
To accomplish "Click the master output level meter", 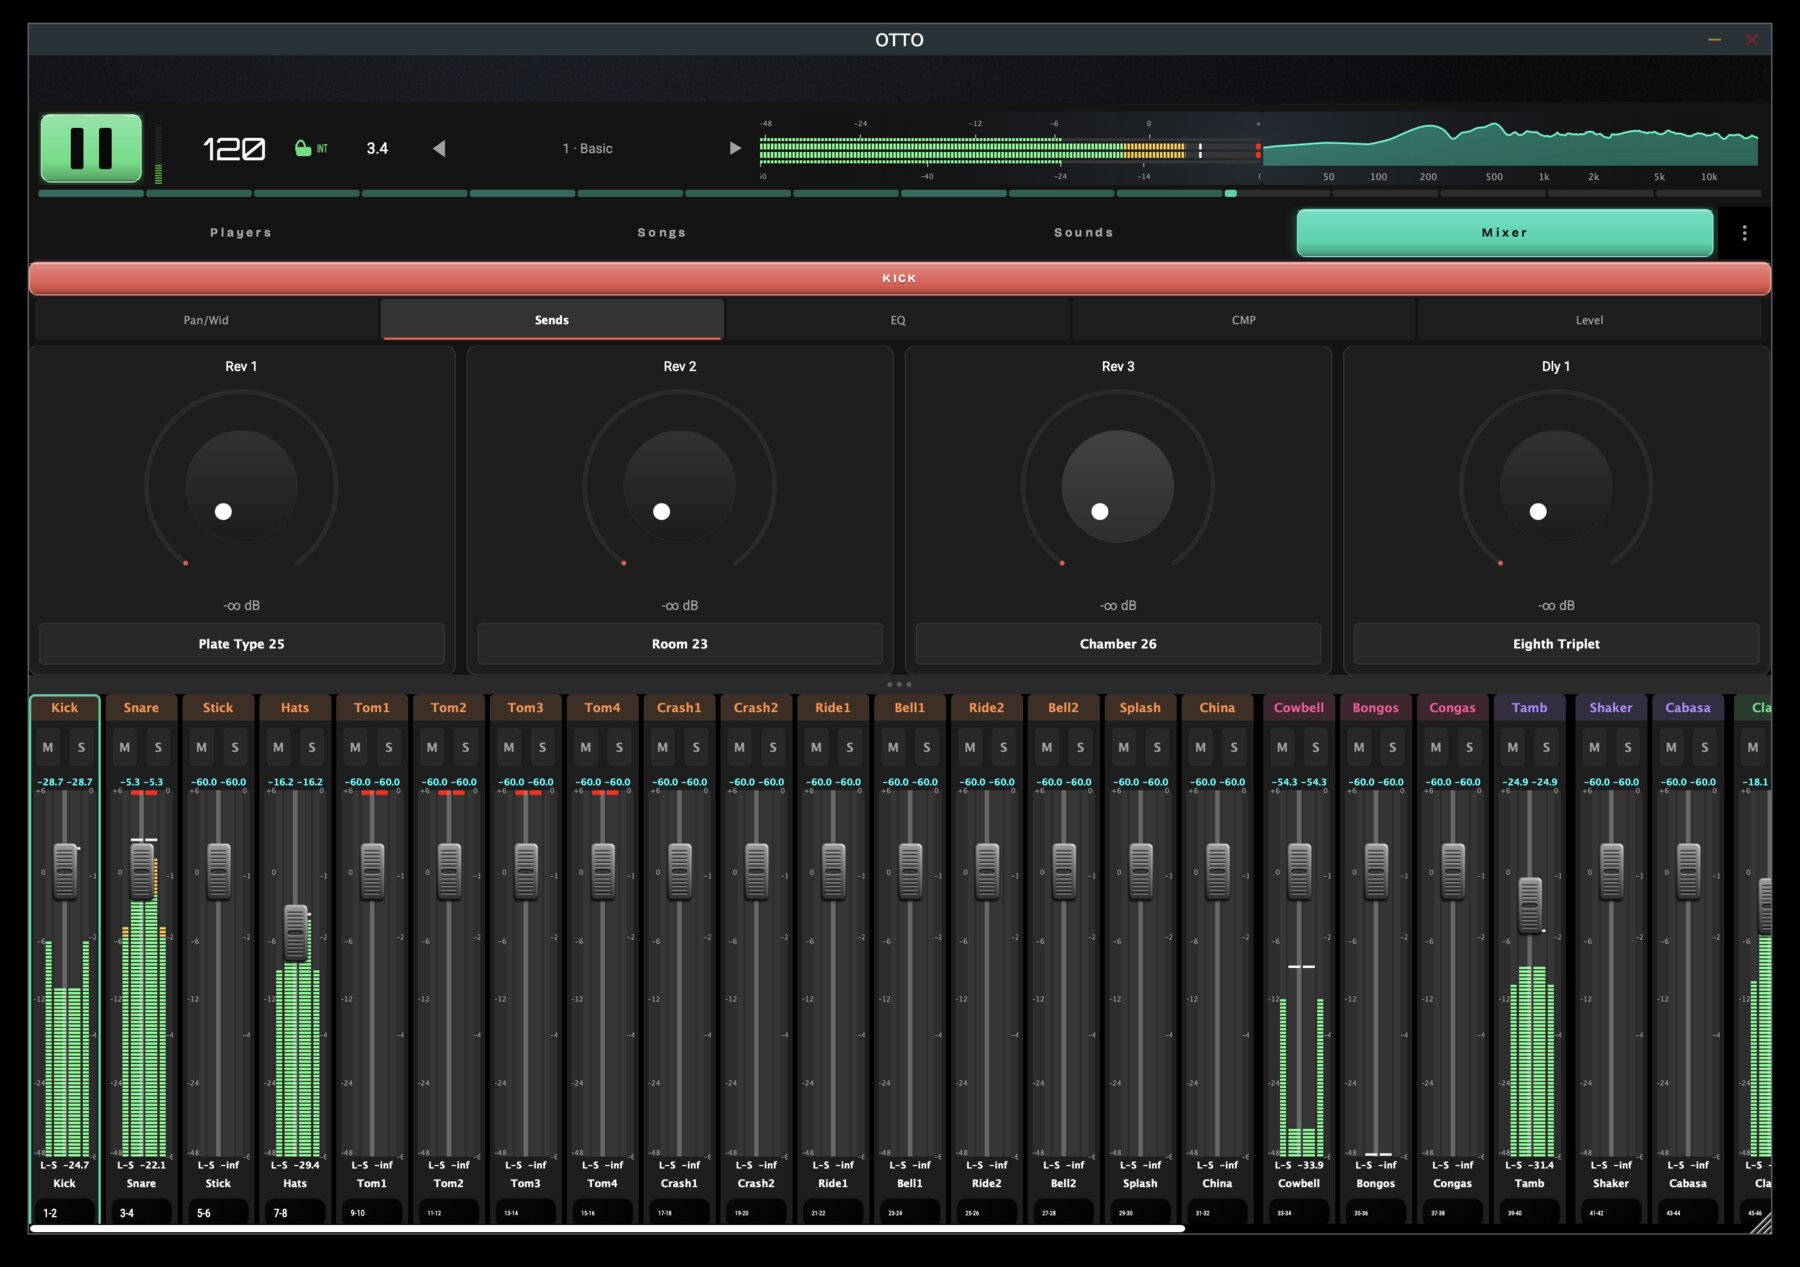I will tap(1010, 151).
